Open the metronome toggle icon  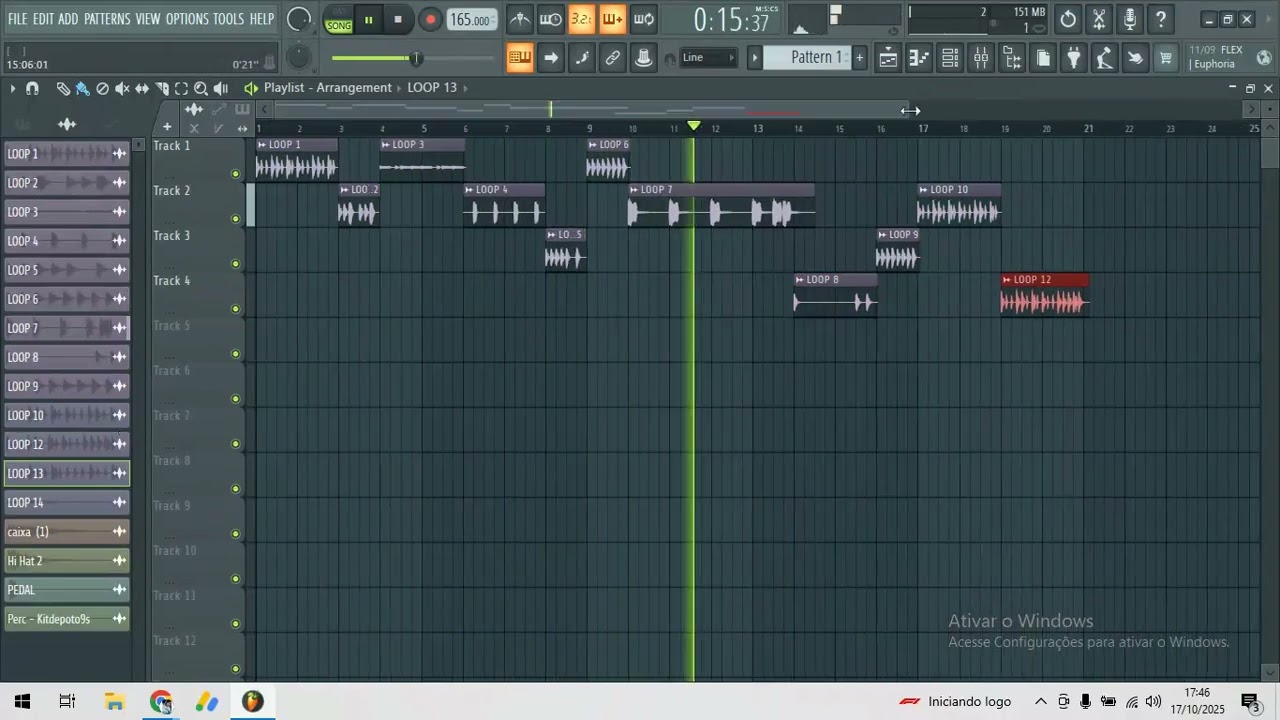tap(520, 19)
